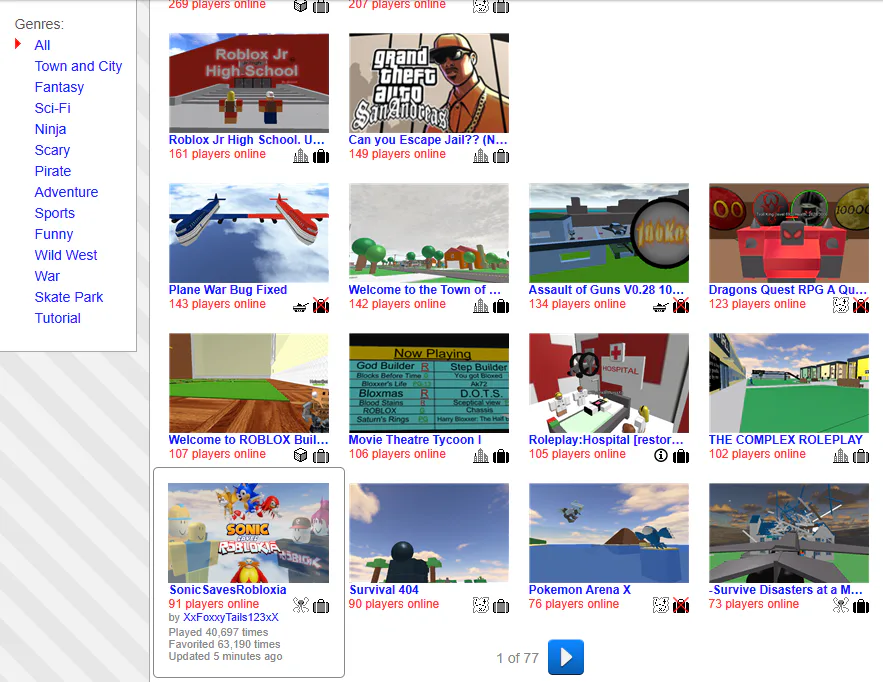Click gear icon for SonicSavesRobloxia
Image resolution: width=883 pixels, height=682 pixels.
[x=321, y=605]
